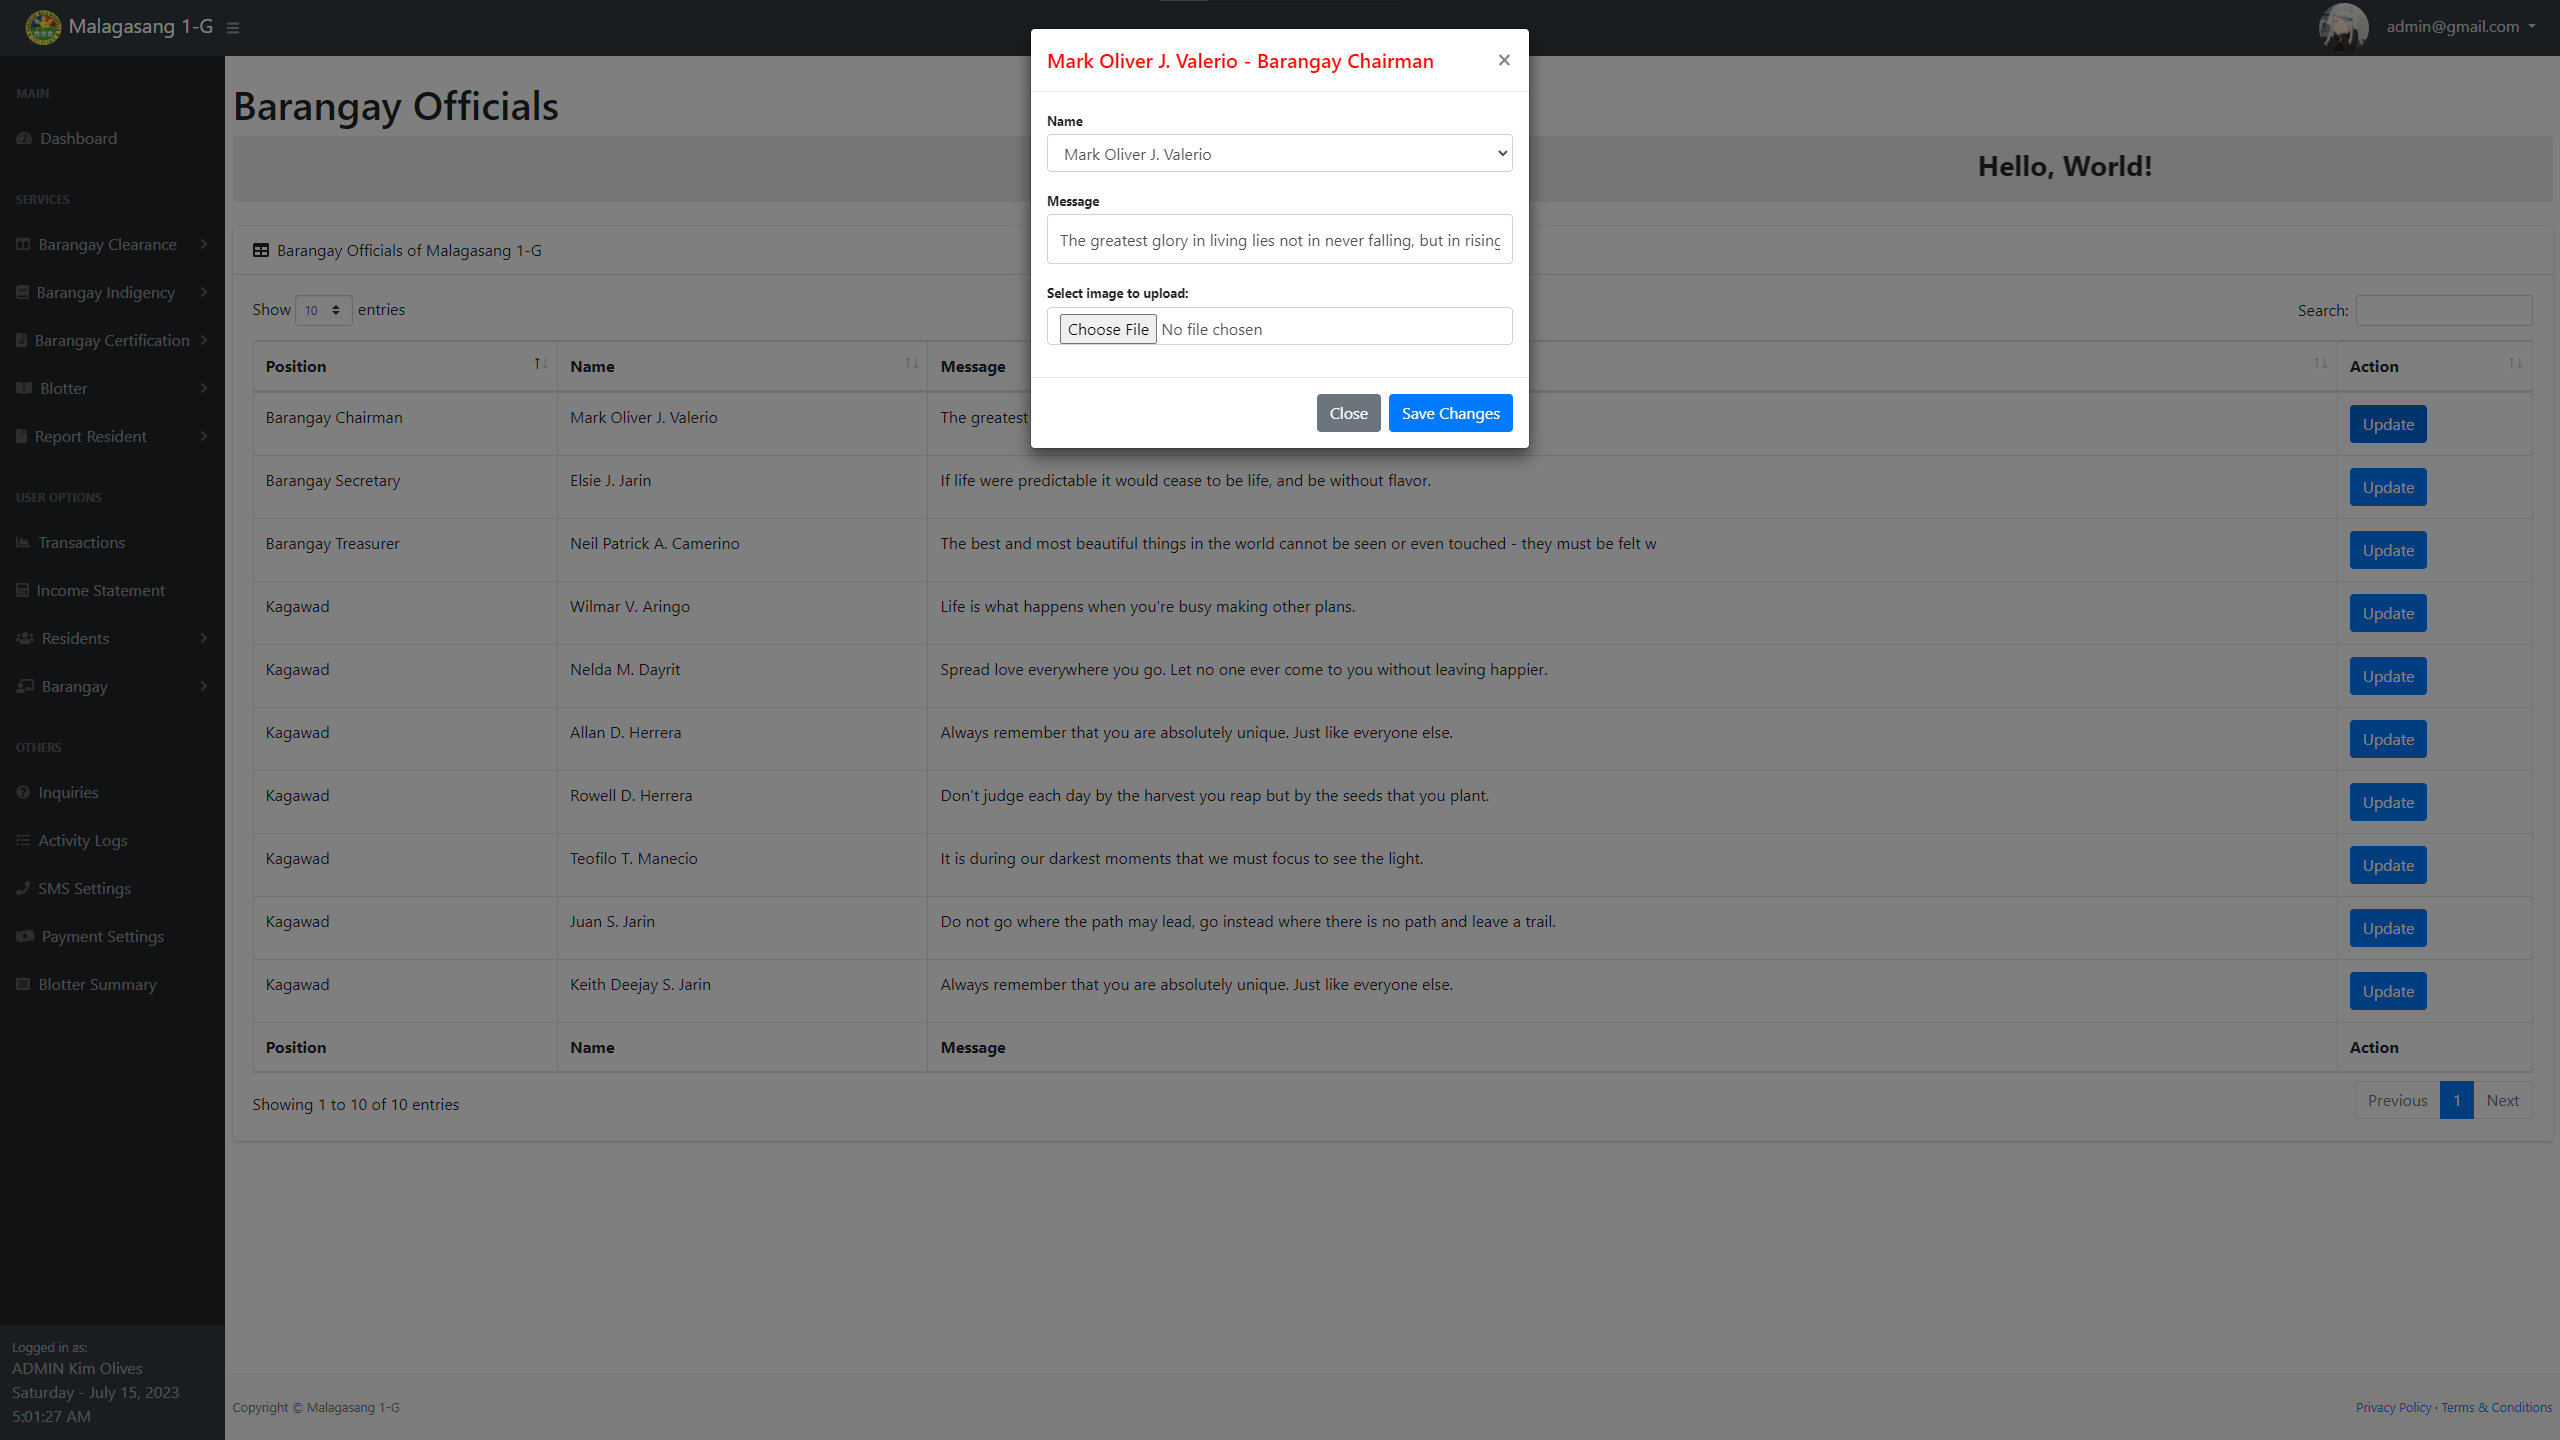View the Blotter Summary section
The width and height of the screenshot is (2560, 1440).
(97, 984)
